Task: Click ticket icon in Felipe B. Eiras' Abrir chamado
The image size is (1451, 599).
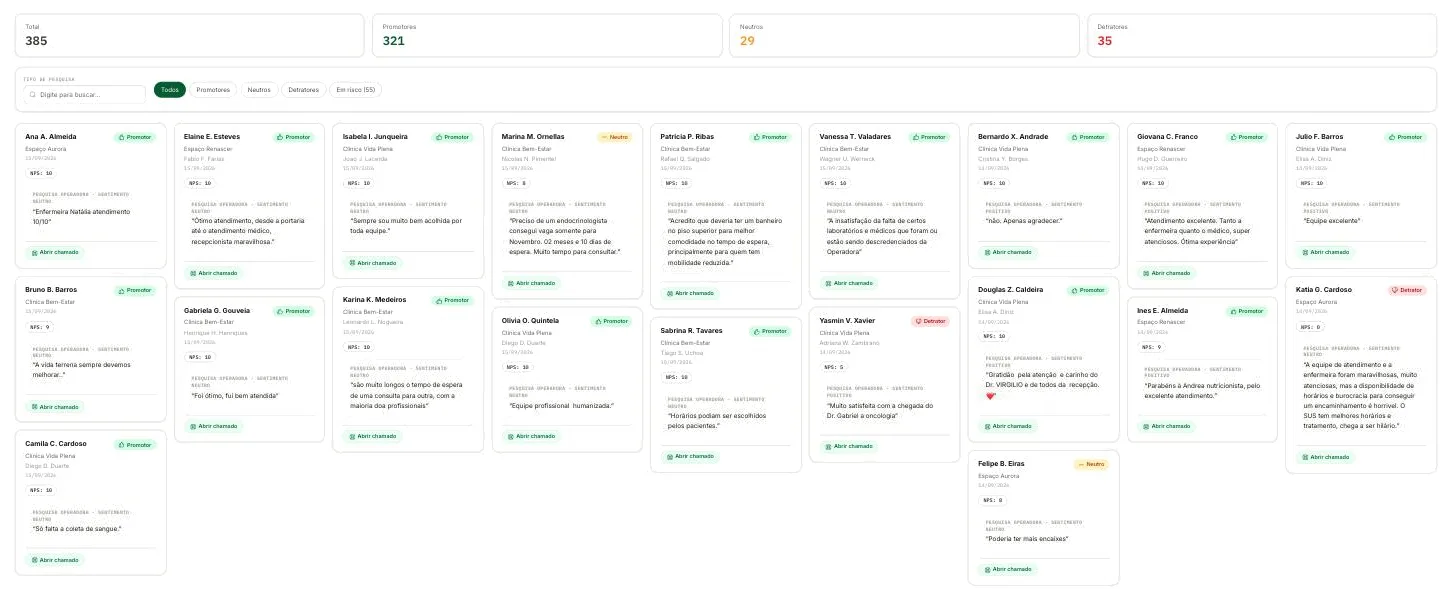Action: pyautogui.click(x=988, y=569)
